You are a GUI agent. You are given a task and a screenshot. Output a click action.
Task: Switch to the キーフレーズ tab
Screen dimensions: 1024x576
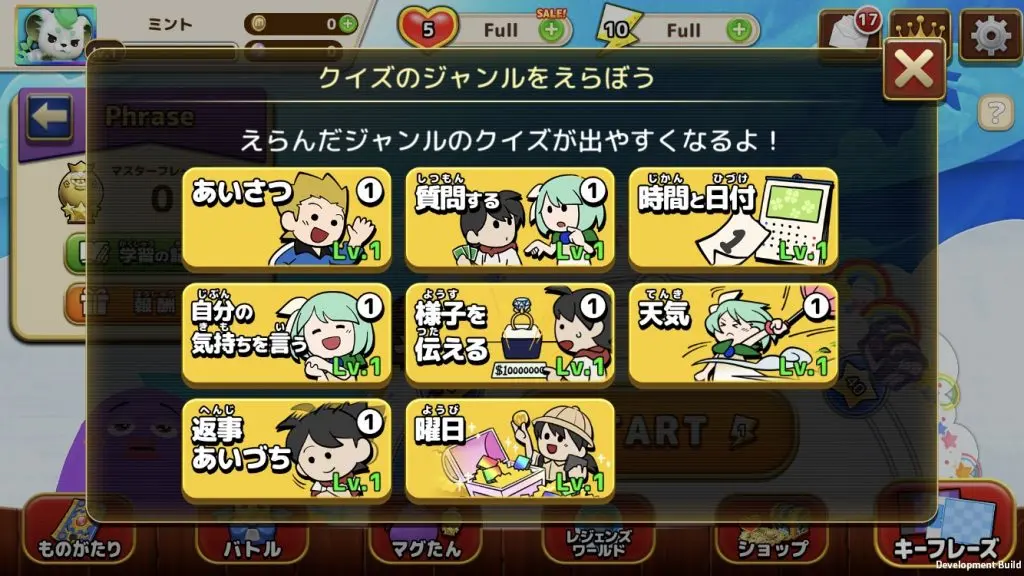946,532
